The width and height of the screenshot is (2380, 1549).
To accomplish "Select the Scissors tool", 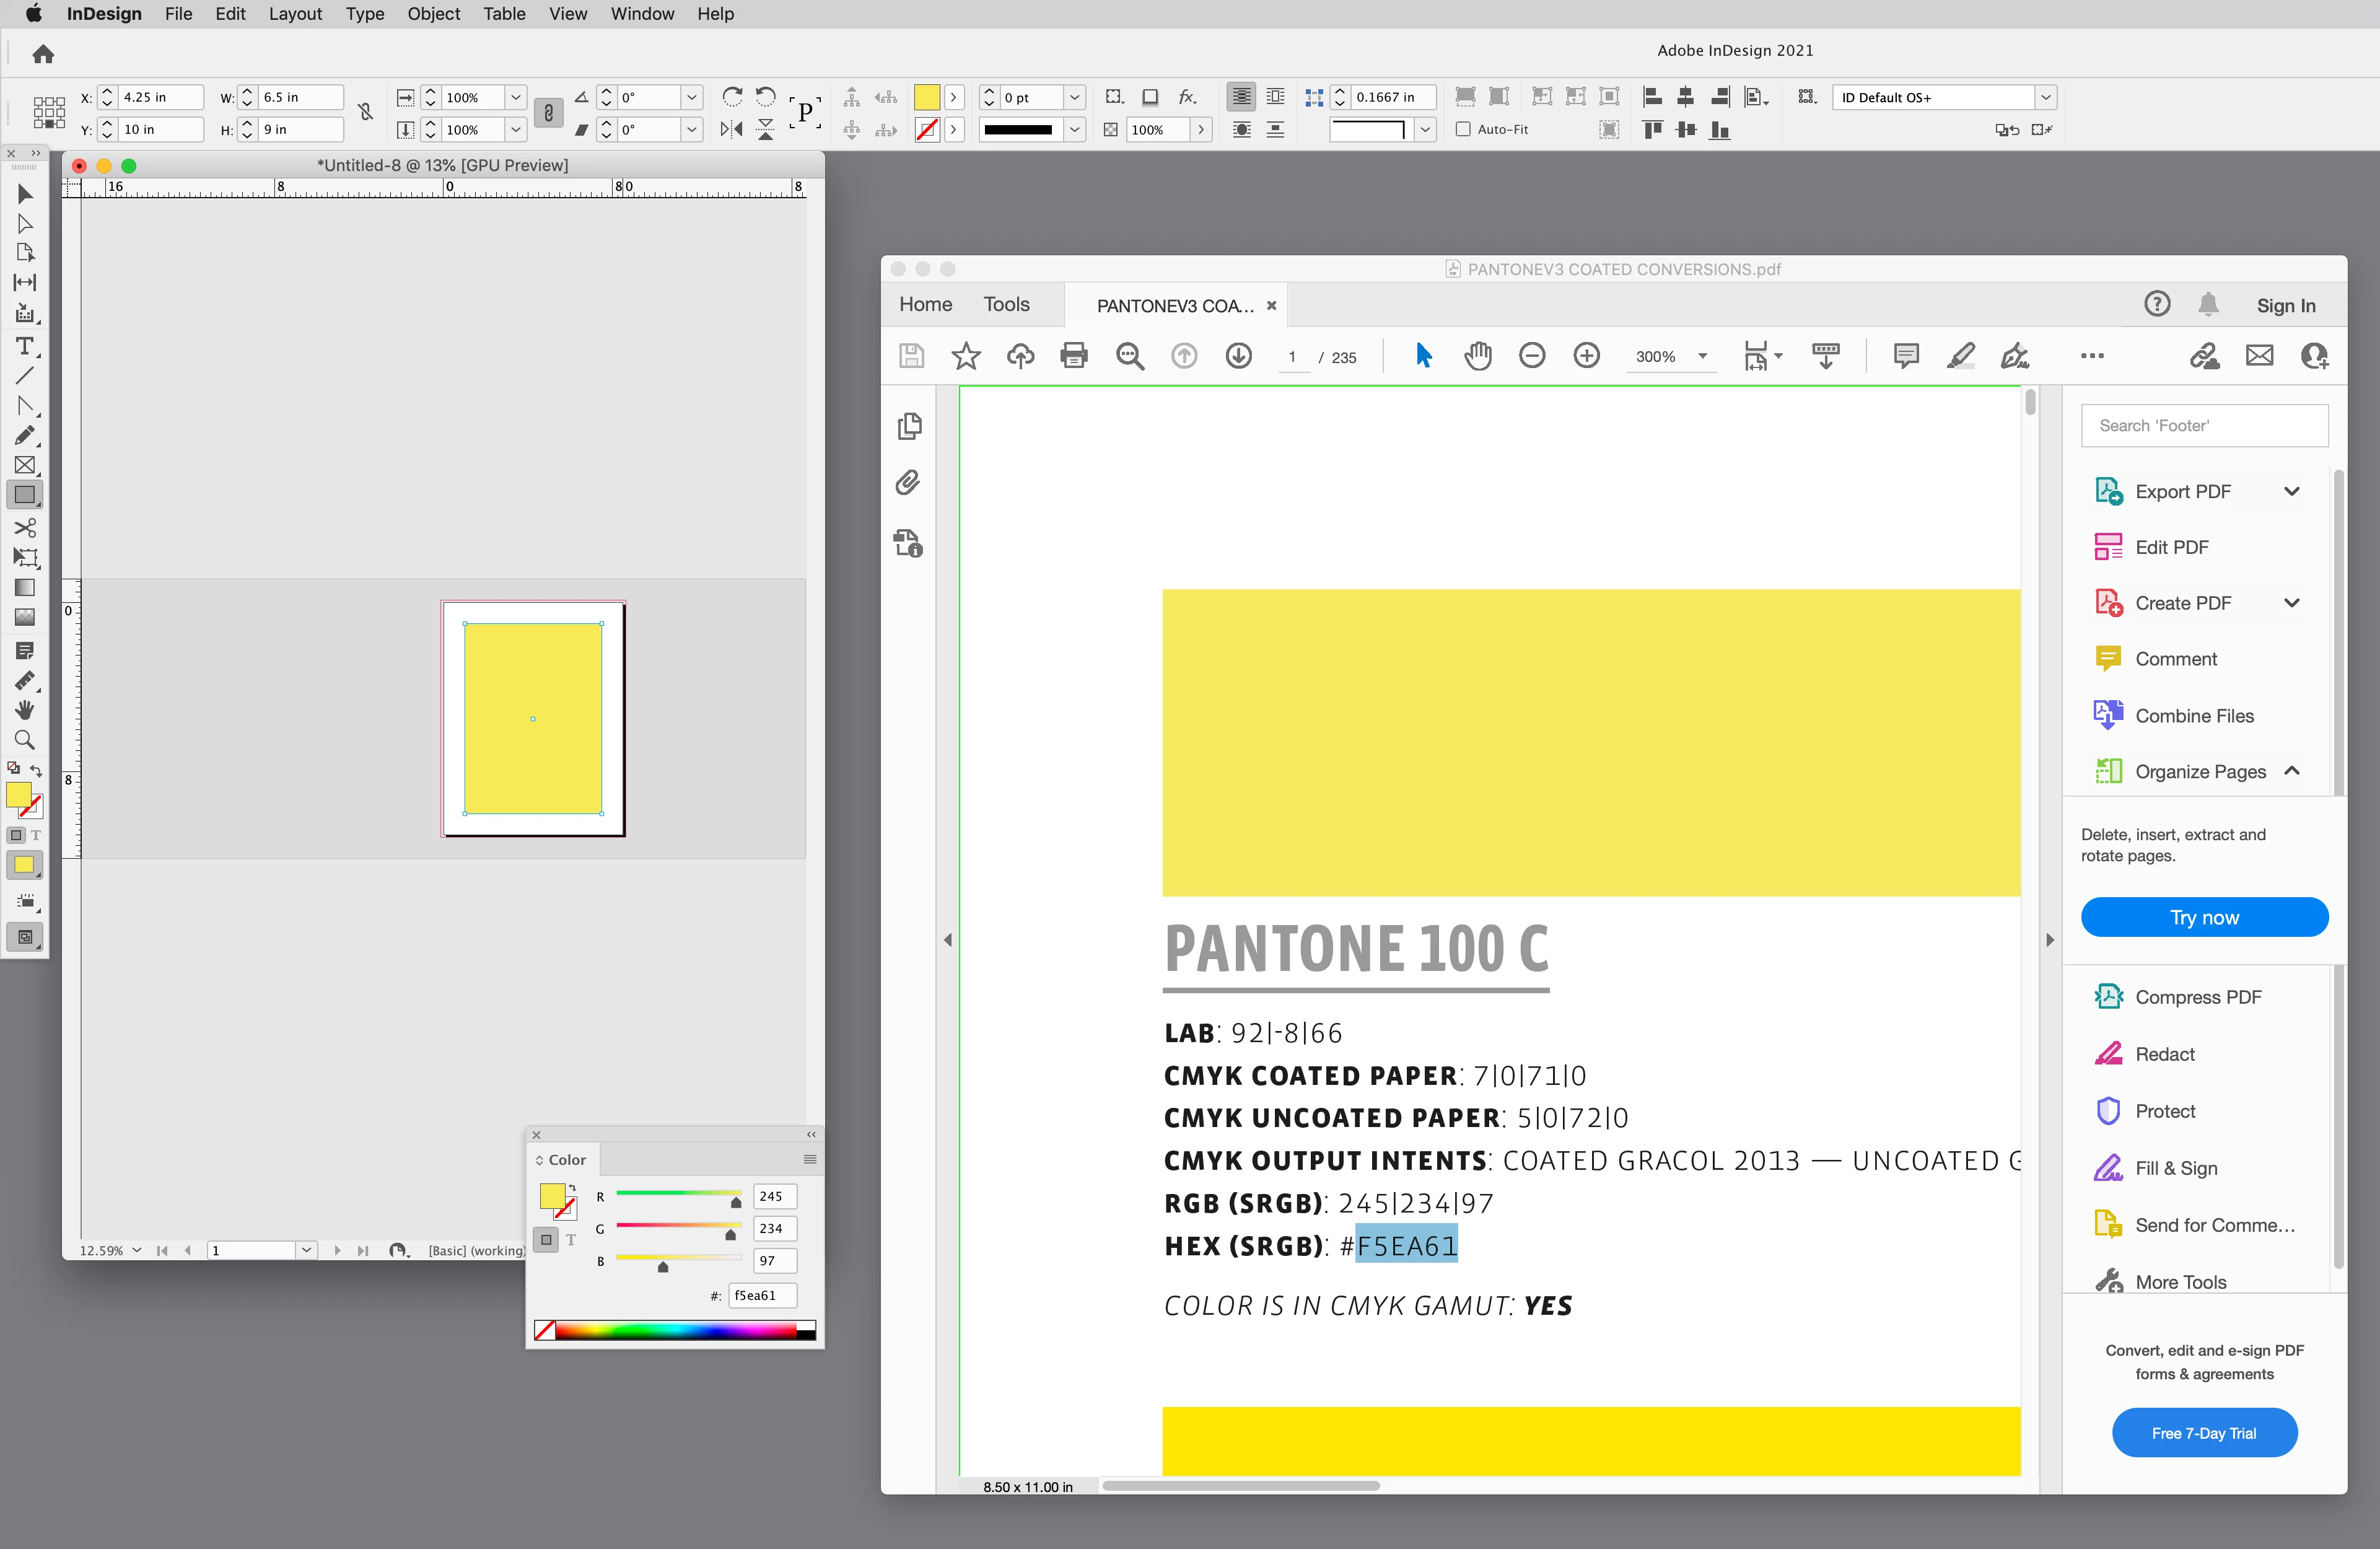I will (x=24, y=527).
